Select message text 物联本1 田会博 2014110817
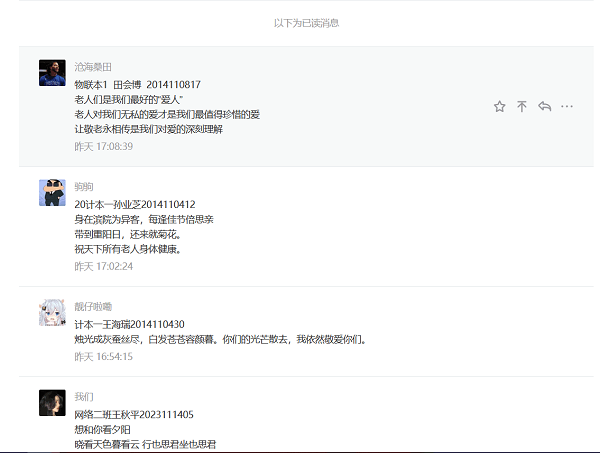 tap(137, 85)
